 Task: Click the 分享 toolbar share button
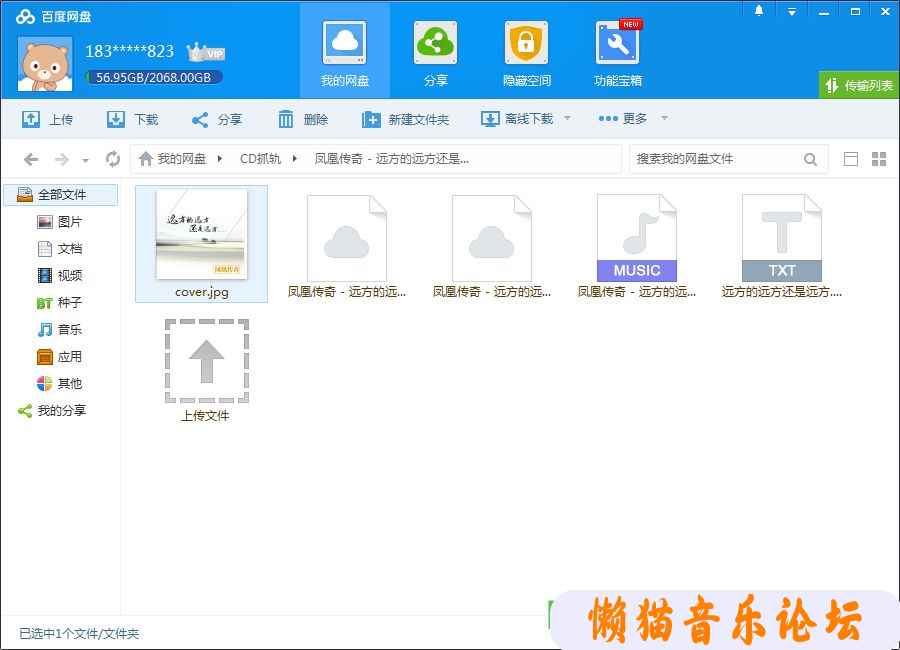tap(217, 119)
